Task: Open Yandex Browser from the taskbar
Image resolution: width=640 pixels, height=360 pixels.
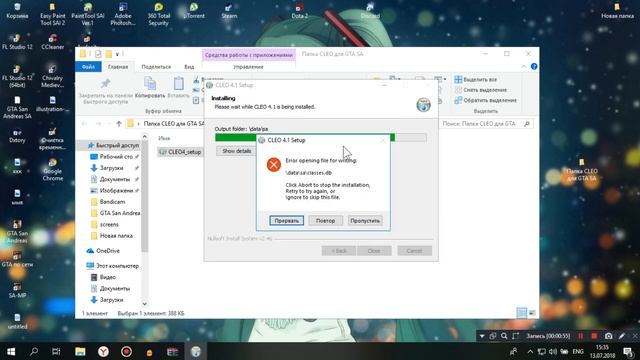Action: pos(103,351)
